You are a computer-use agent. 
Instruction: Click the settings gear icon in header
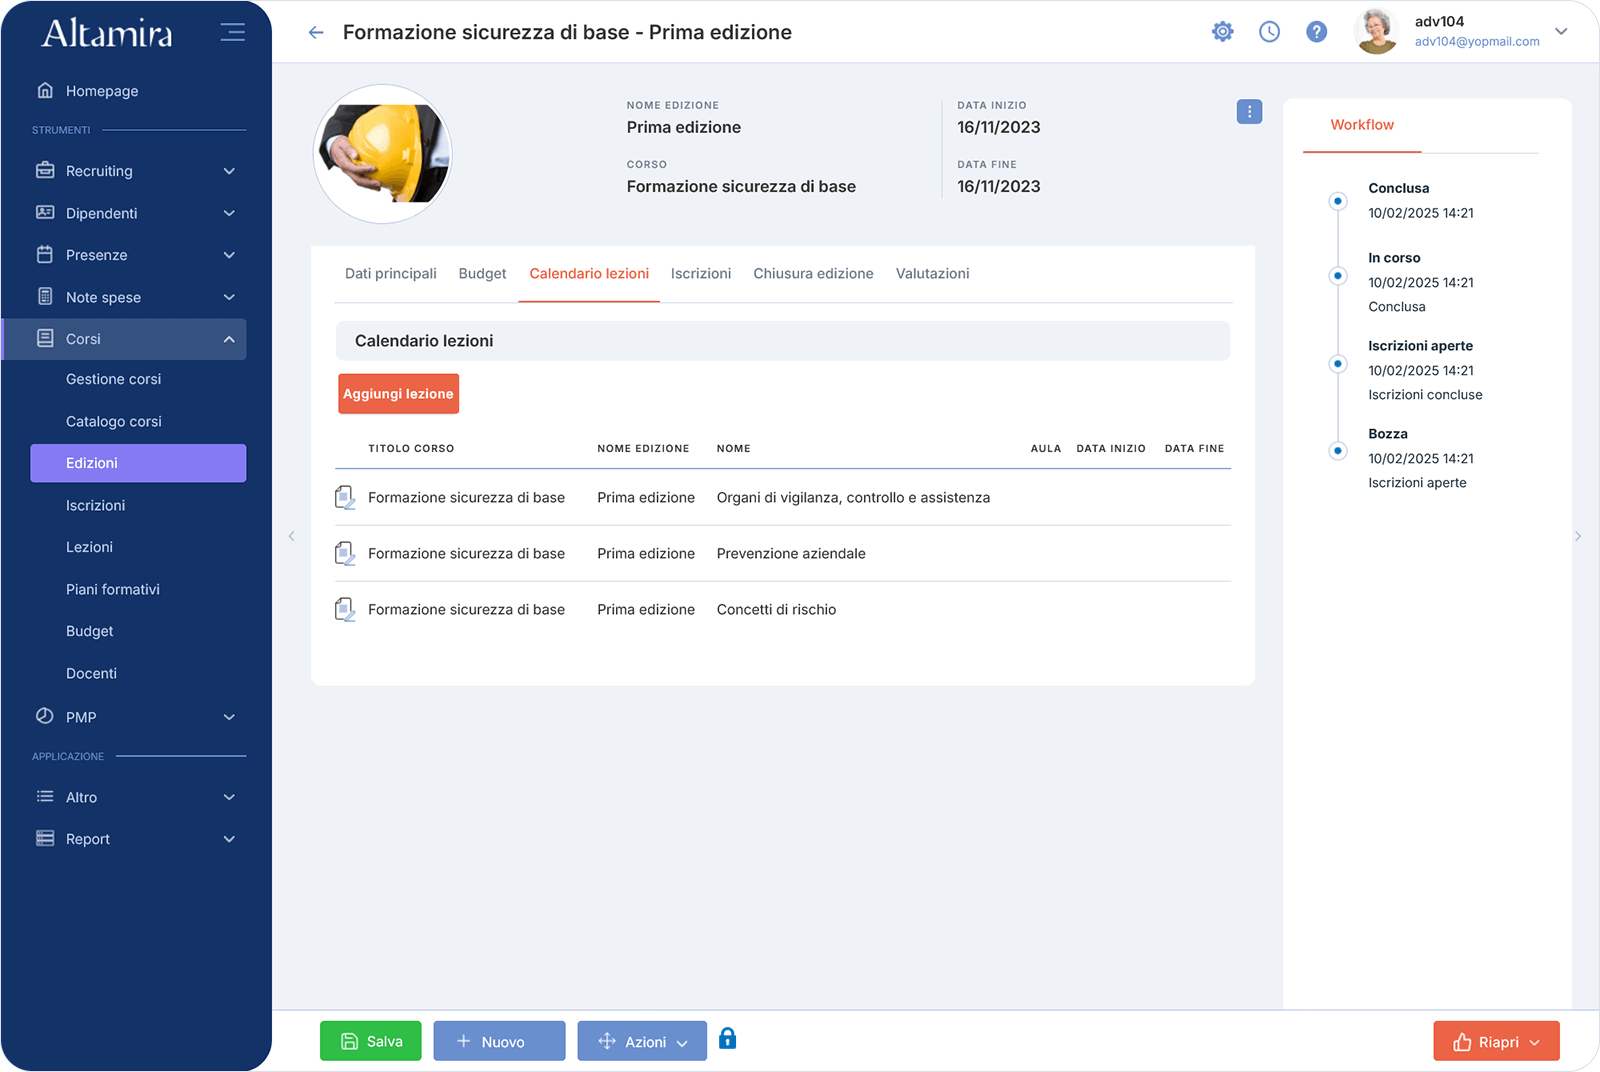coord(1222,32)
